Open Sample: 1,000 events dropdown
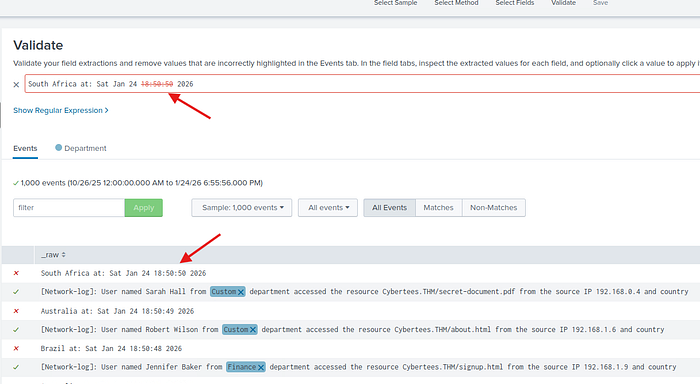Screen dimensions: 700x384 coord(242,208)
